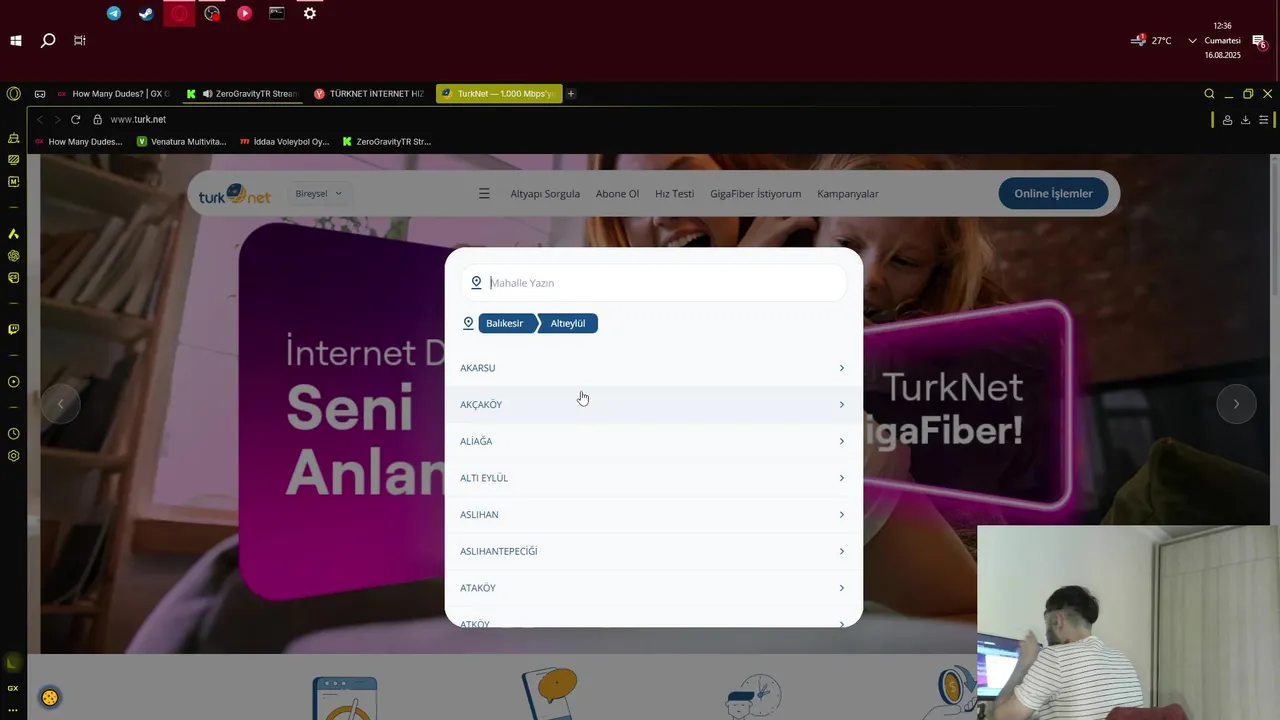Open GX Cleaner broom sidebar icon
The image size is (1280, 720).
tap(13, 138)
